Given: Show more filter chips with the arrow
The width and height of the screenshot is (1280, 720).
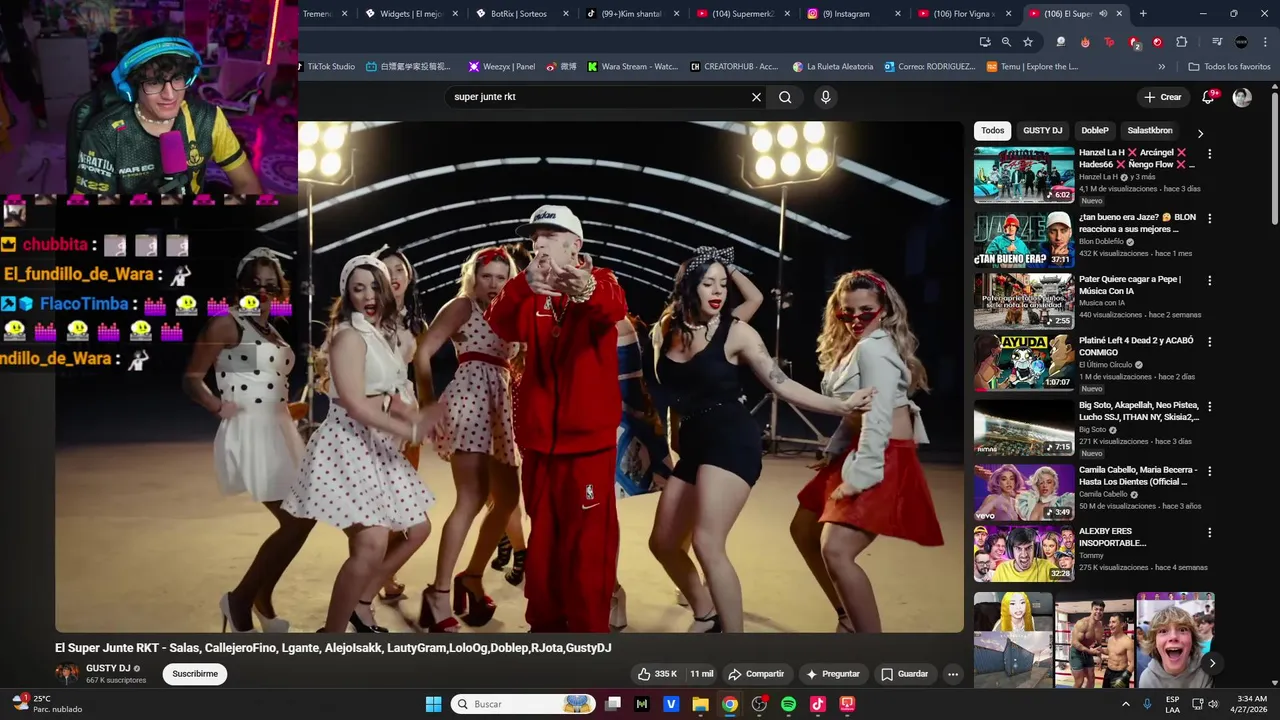Looking at the screenshot, I should (x=1200, y=134).
